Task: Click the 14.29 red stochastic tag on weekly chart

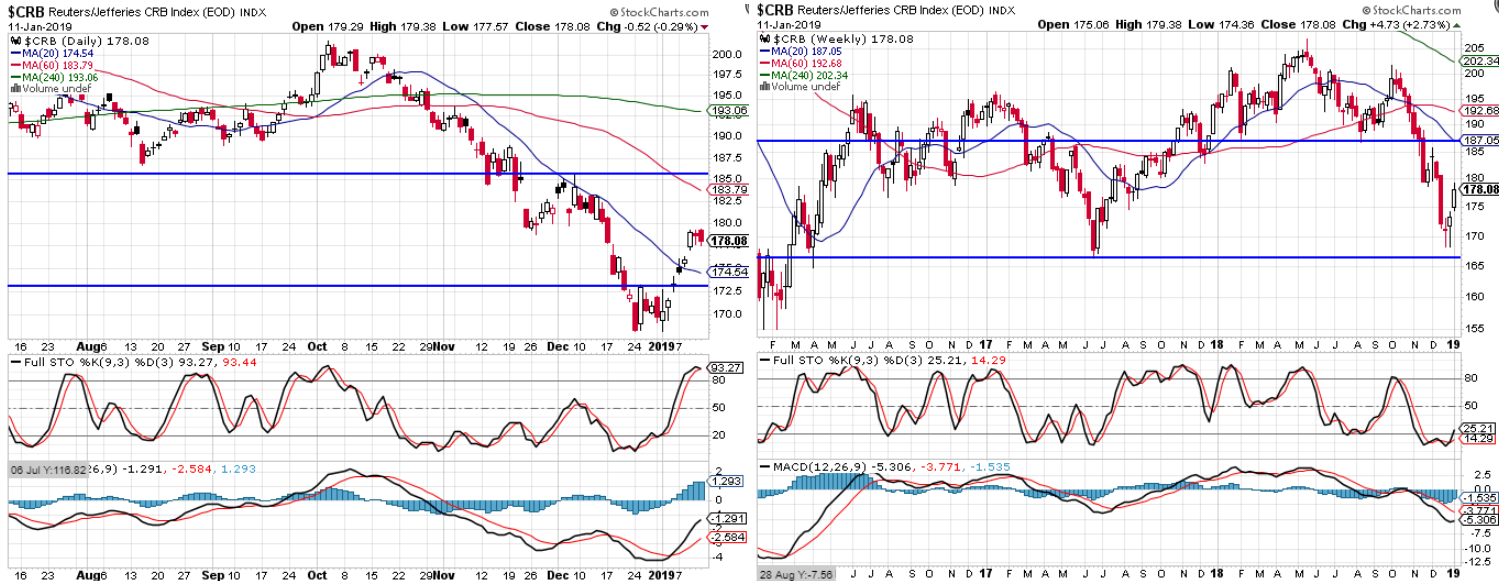Action: click(1478, 438)
